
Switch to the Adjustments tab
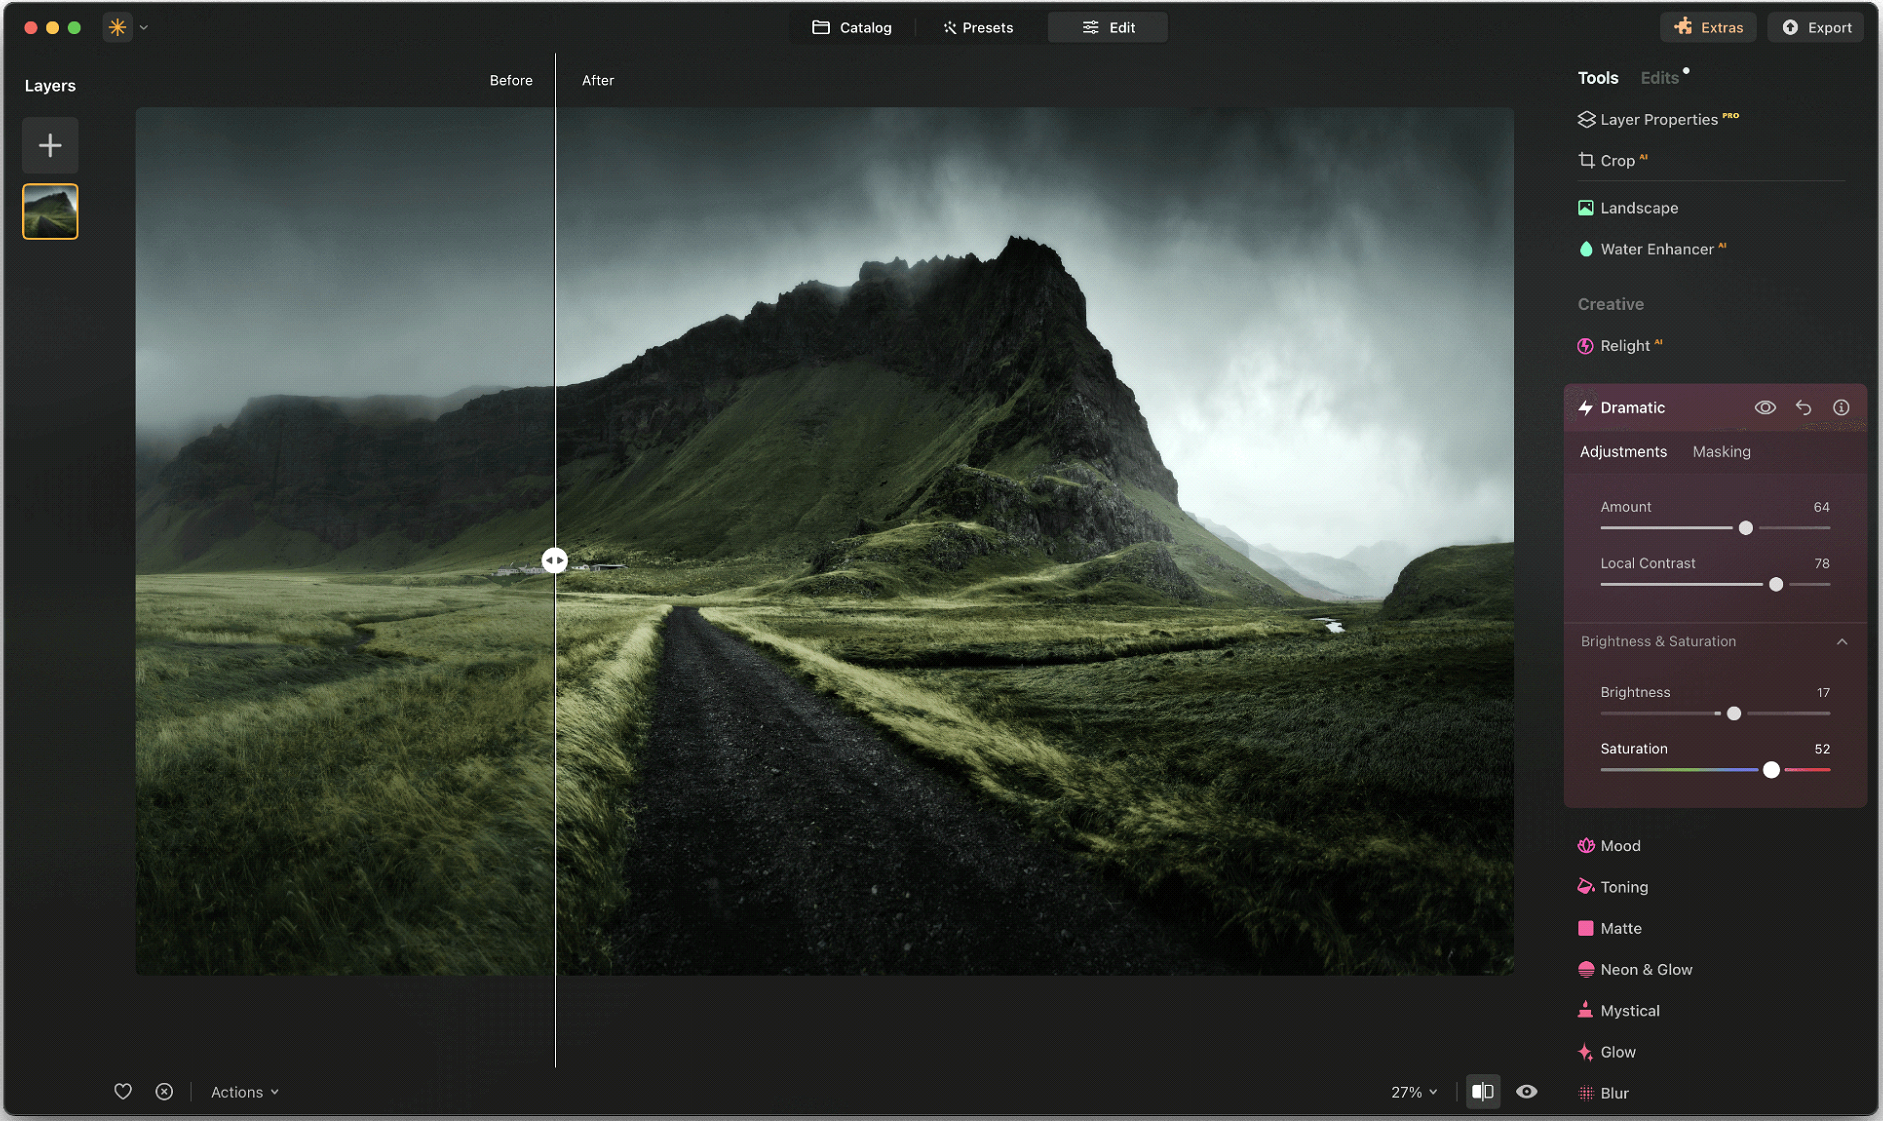(x=1623, y=452)
